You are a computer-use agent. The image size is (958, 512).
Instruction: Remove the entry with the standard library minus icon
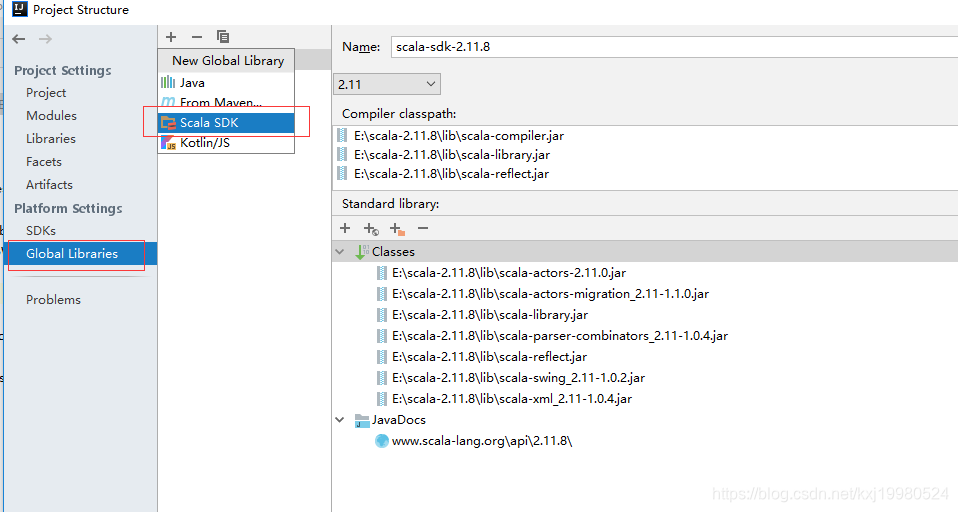pos(423,229)
